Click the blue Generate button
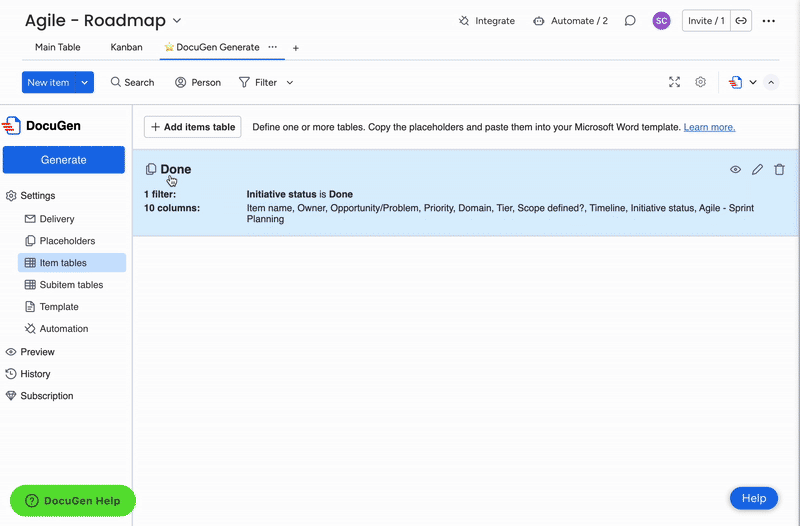The width and height of the screenshot is (800, 526). pyautogui.click(x=64, y=160)
